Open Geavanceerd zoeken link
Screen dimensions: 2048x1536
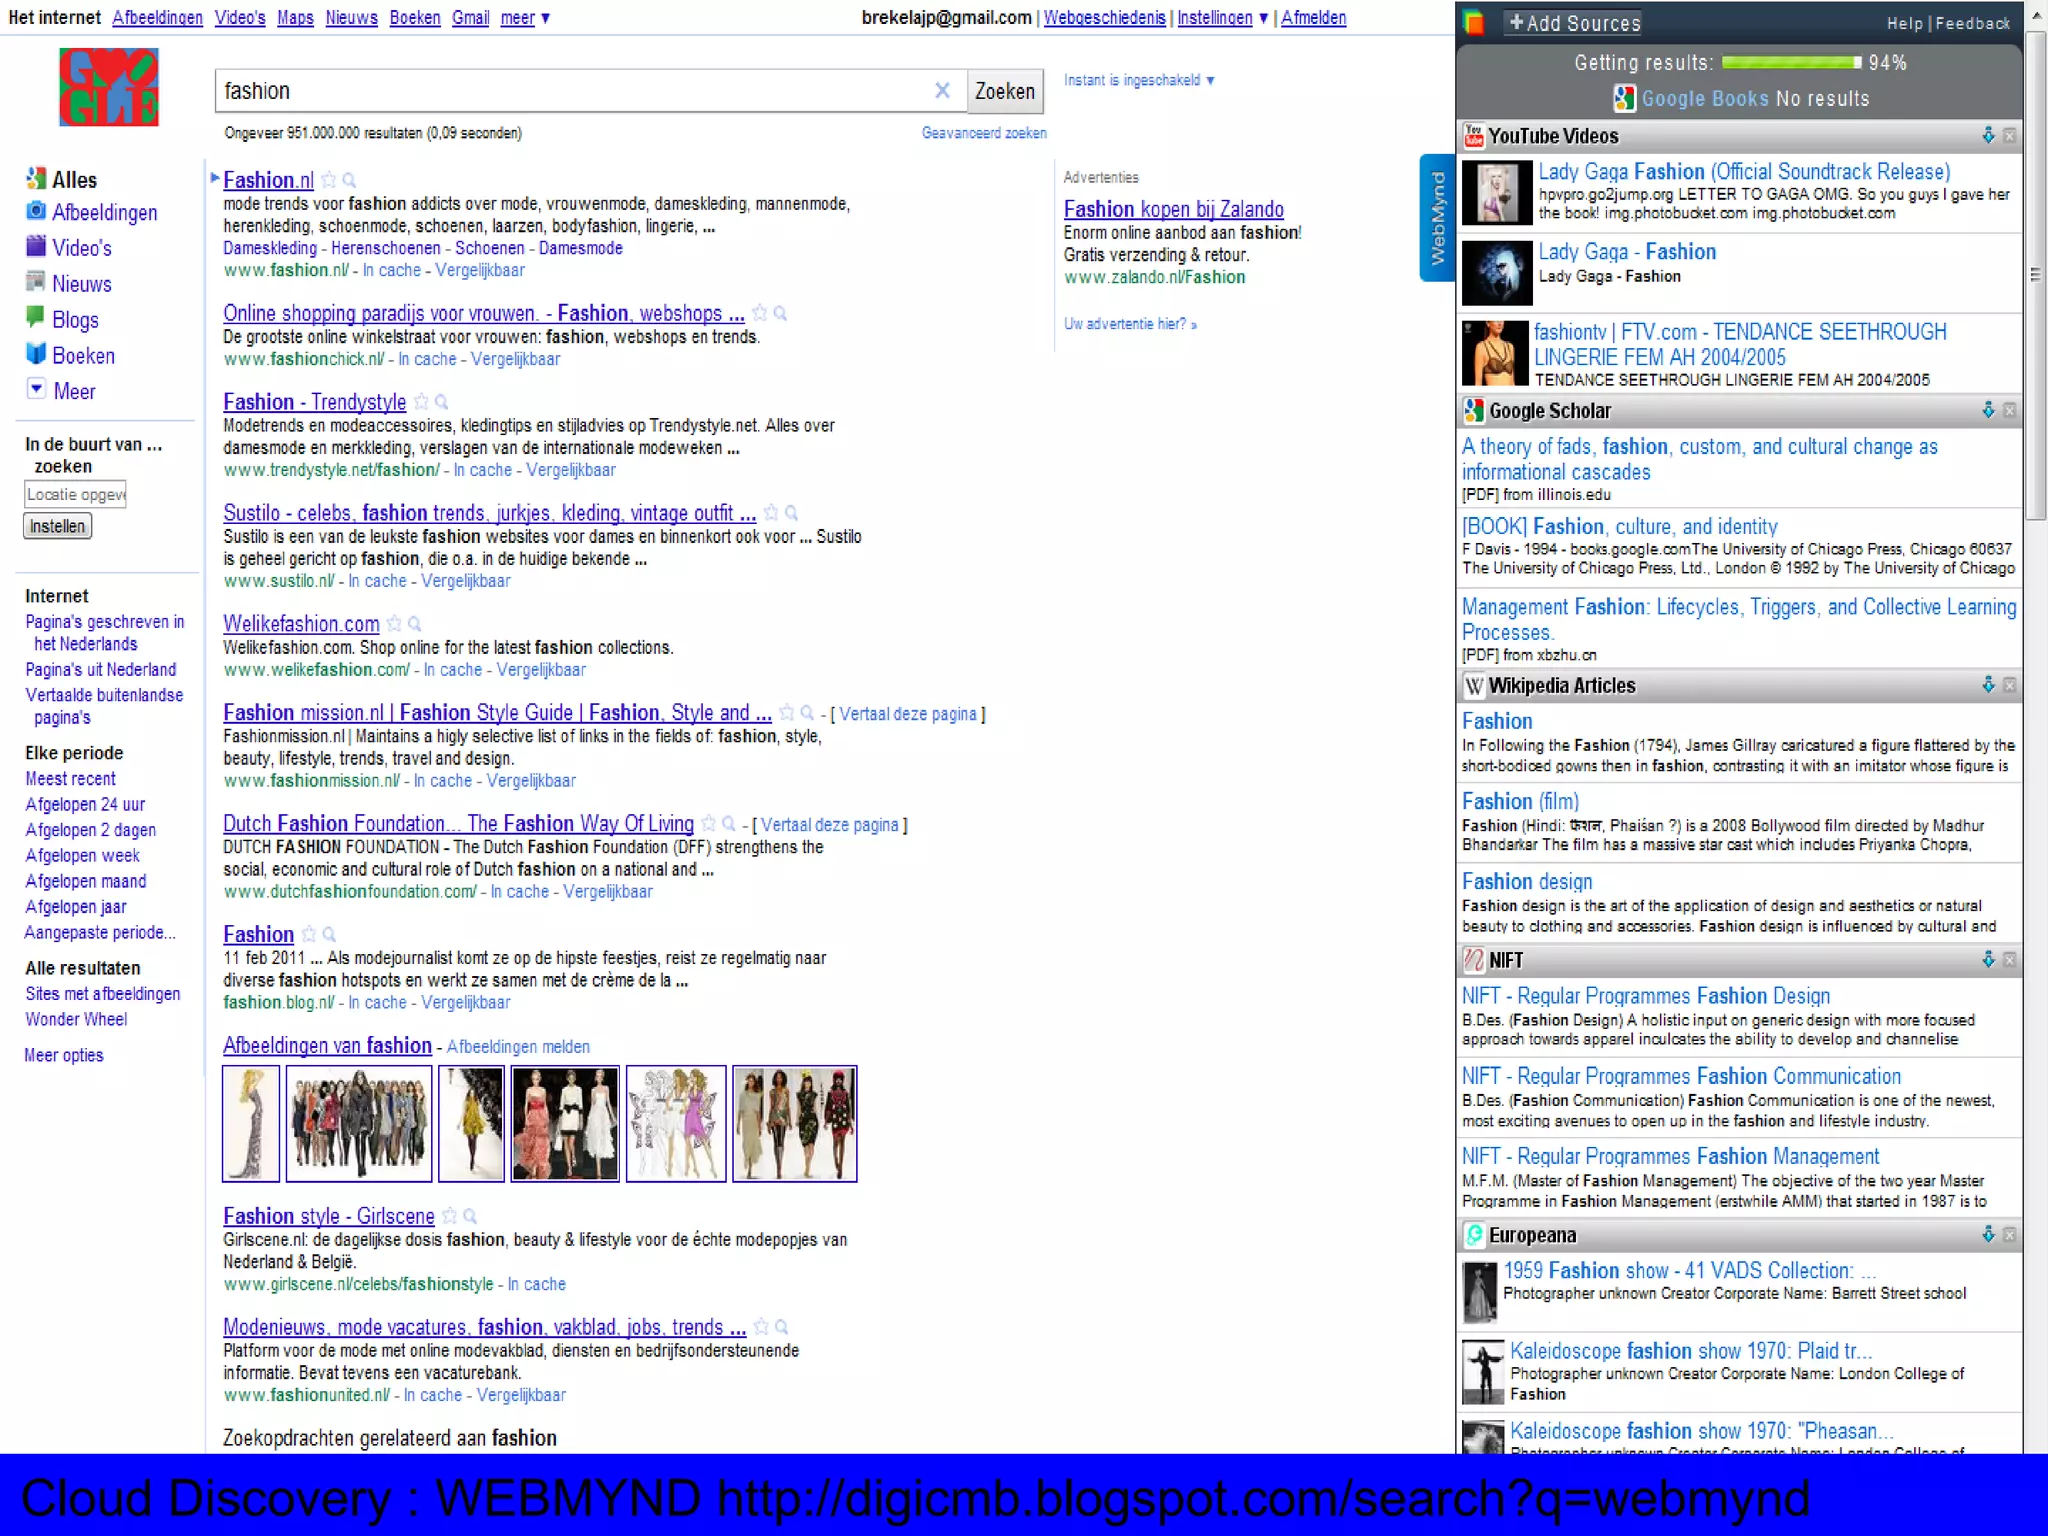click(x=984, y=133)
